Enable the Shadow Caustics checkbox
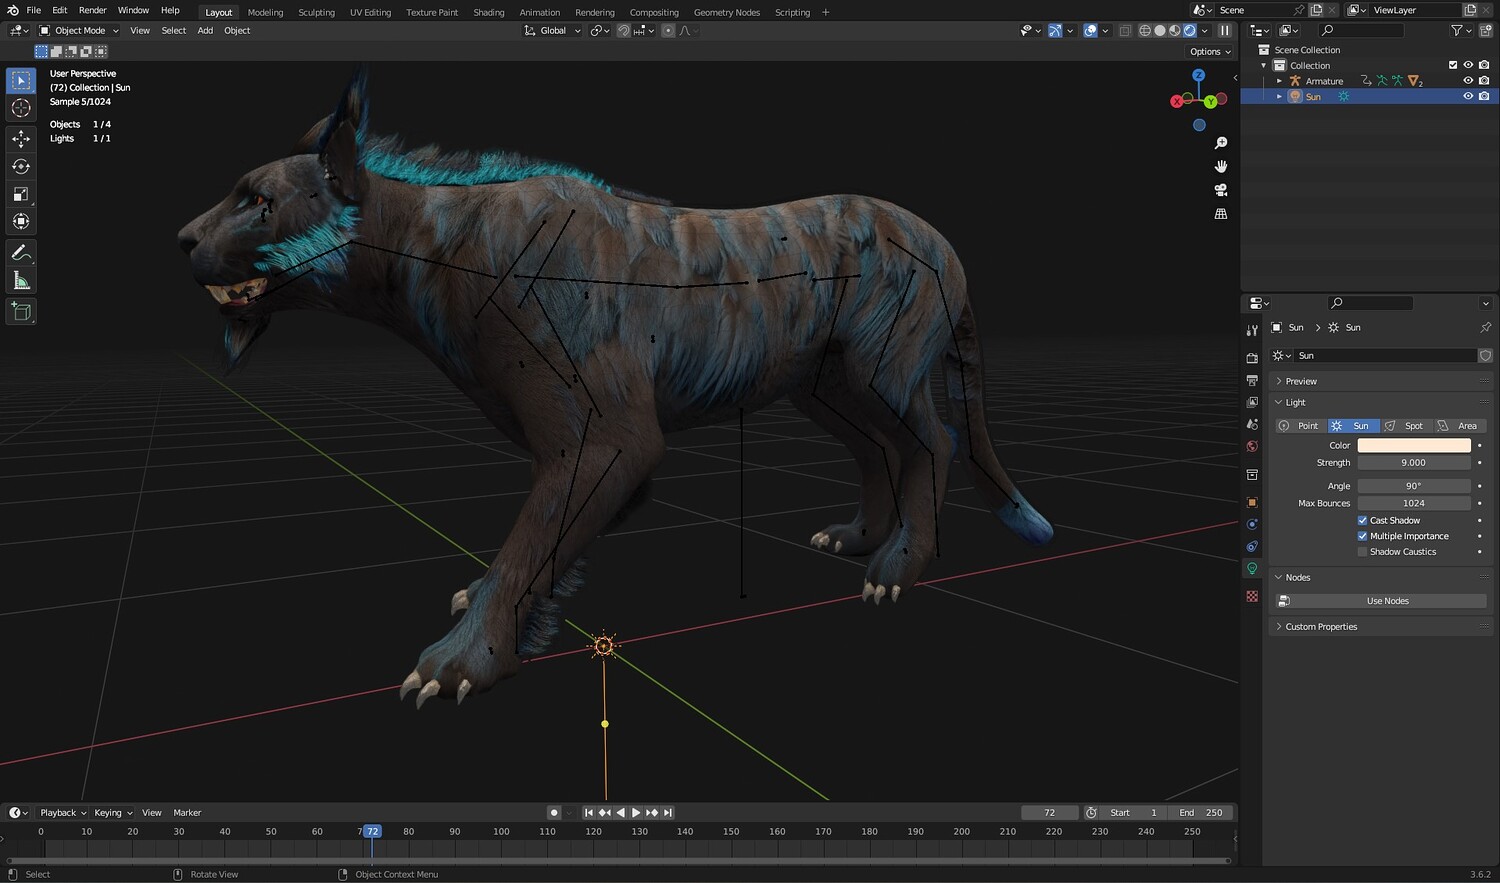The width and height of the screenshot is (1500, 883). (1362, 552)
